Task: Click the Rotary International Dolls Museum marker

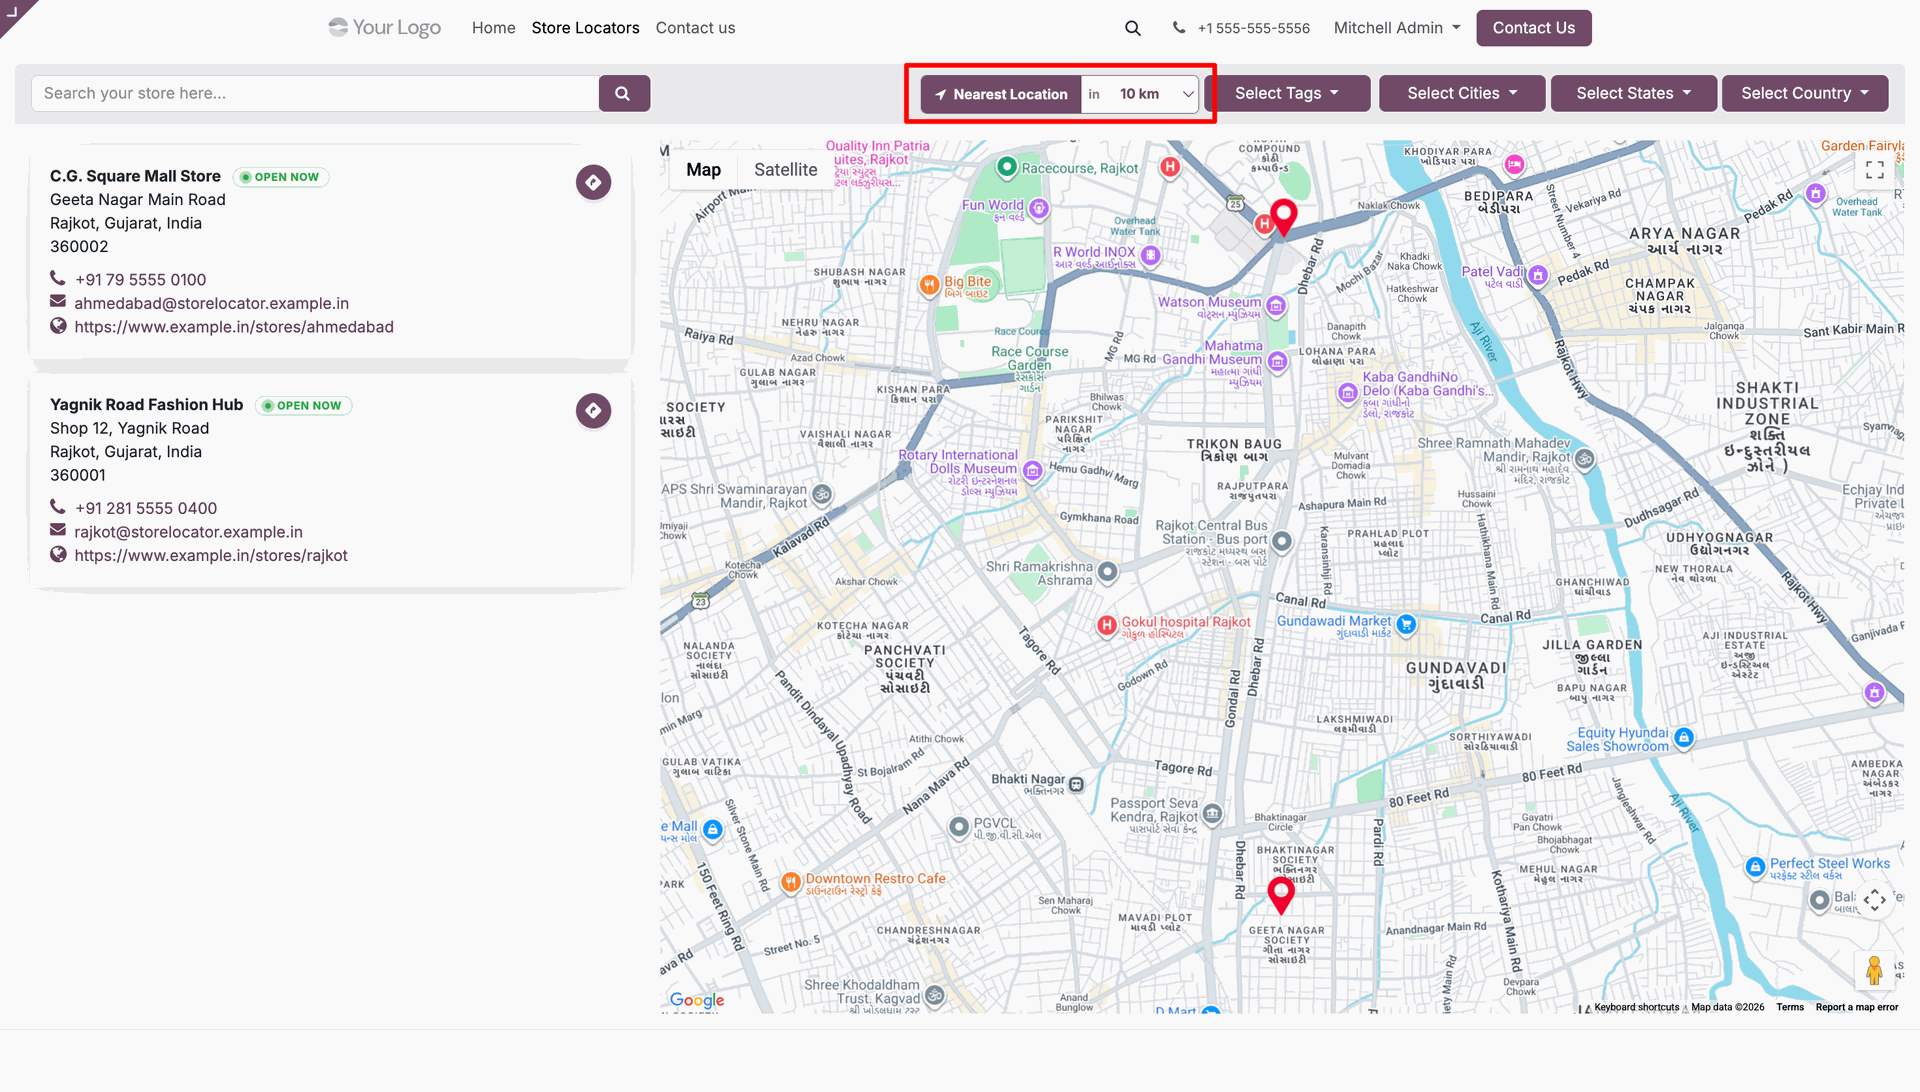Action: point(1033,470)
